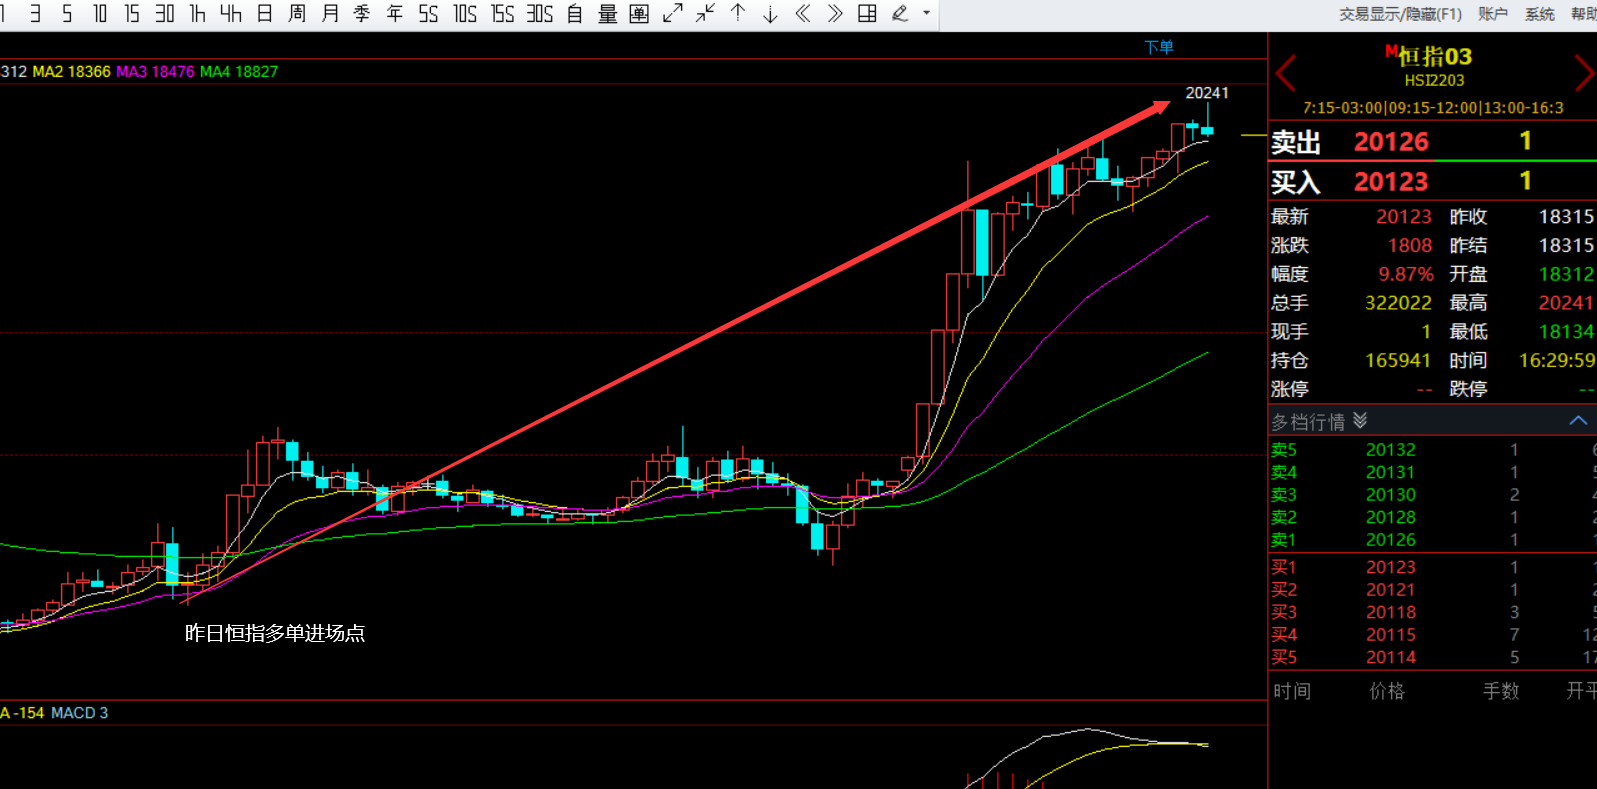This screenshot has height=789, width=1597.
Task: Click the 卖出 sell price row
Action: click(1432, 142)
